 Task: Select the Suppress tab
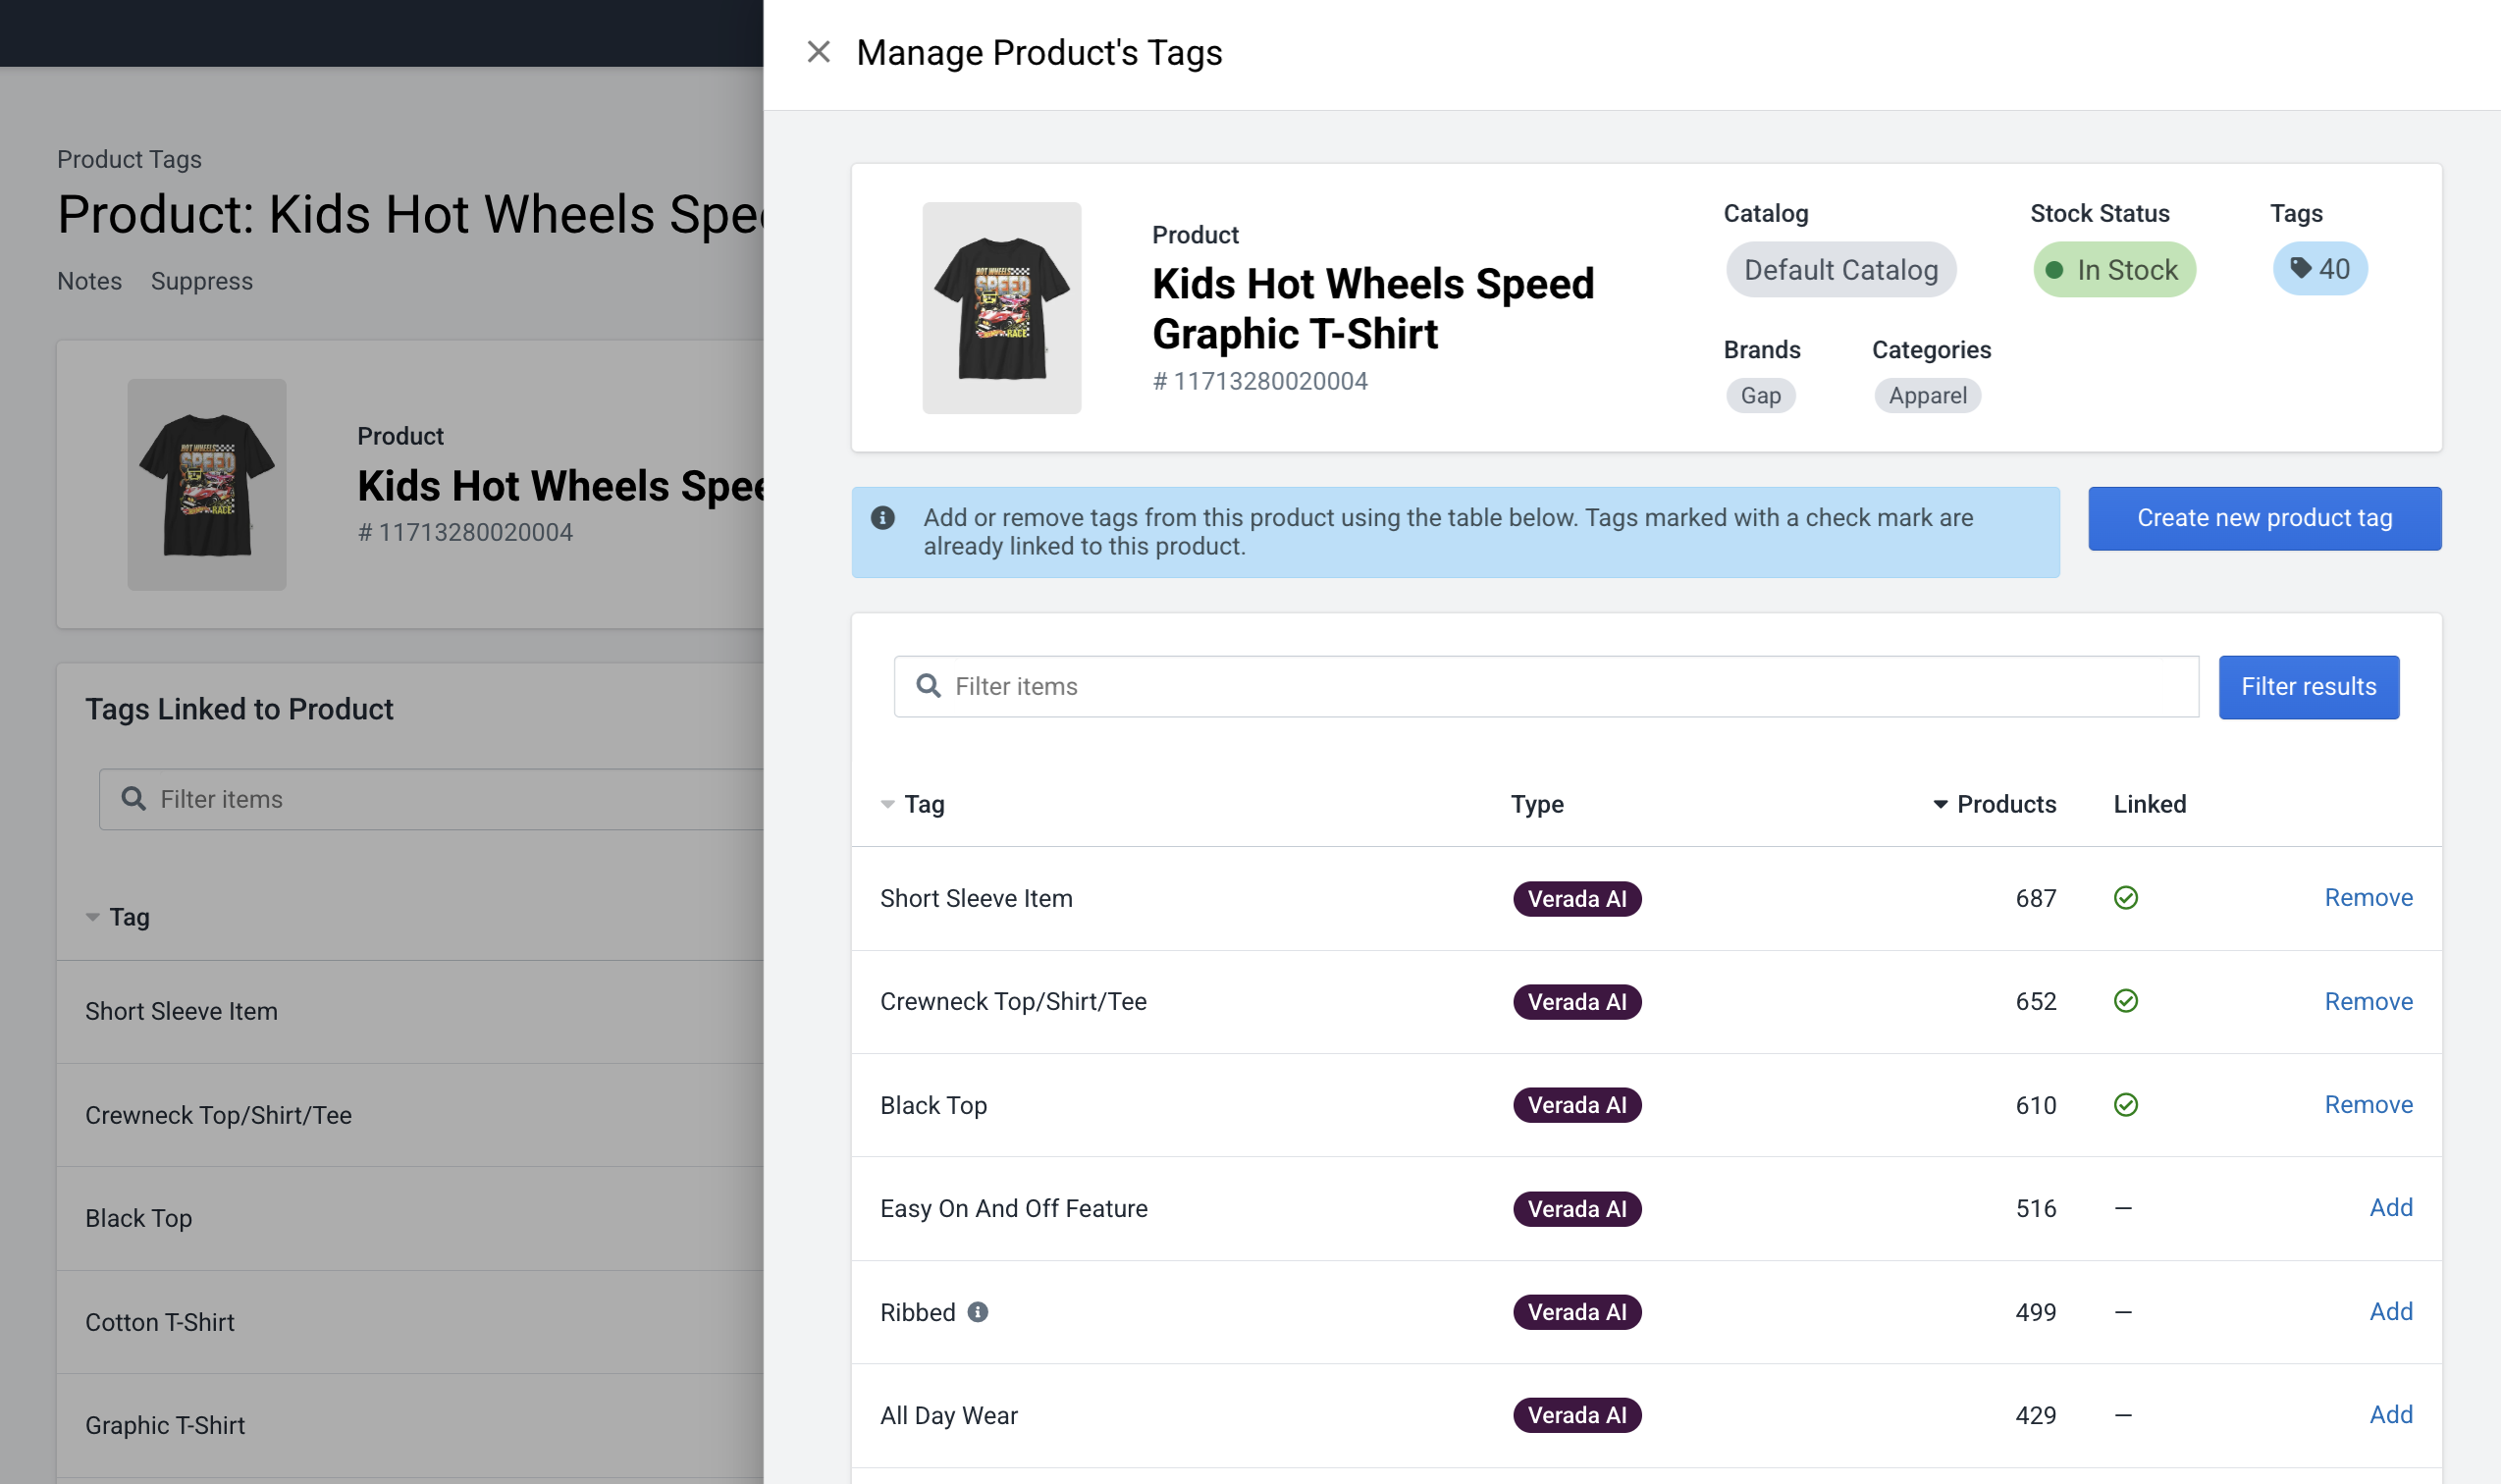[x=202, y=281]
